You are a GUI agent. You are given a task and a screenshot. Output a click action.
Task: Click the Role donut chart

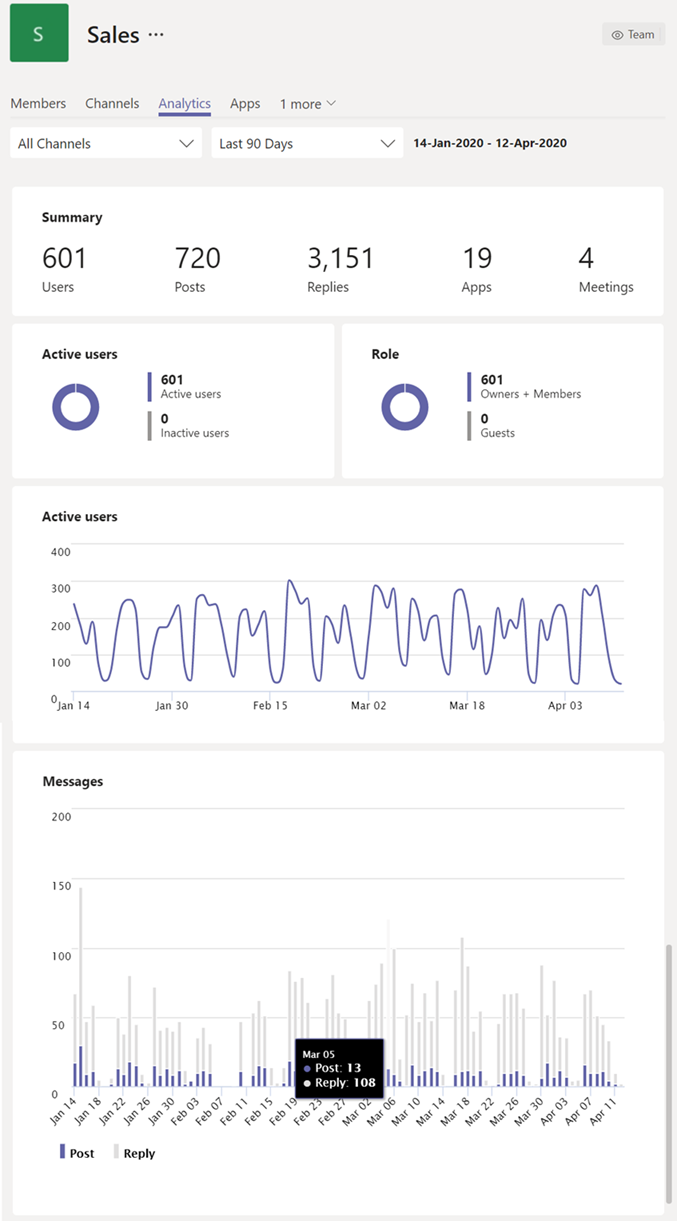[x=405, y=407]
